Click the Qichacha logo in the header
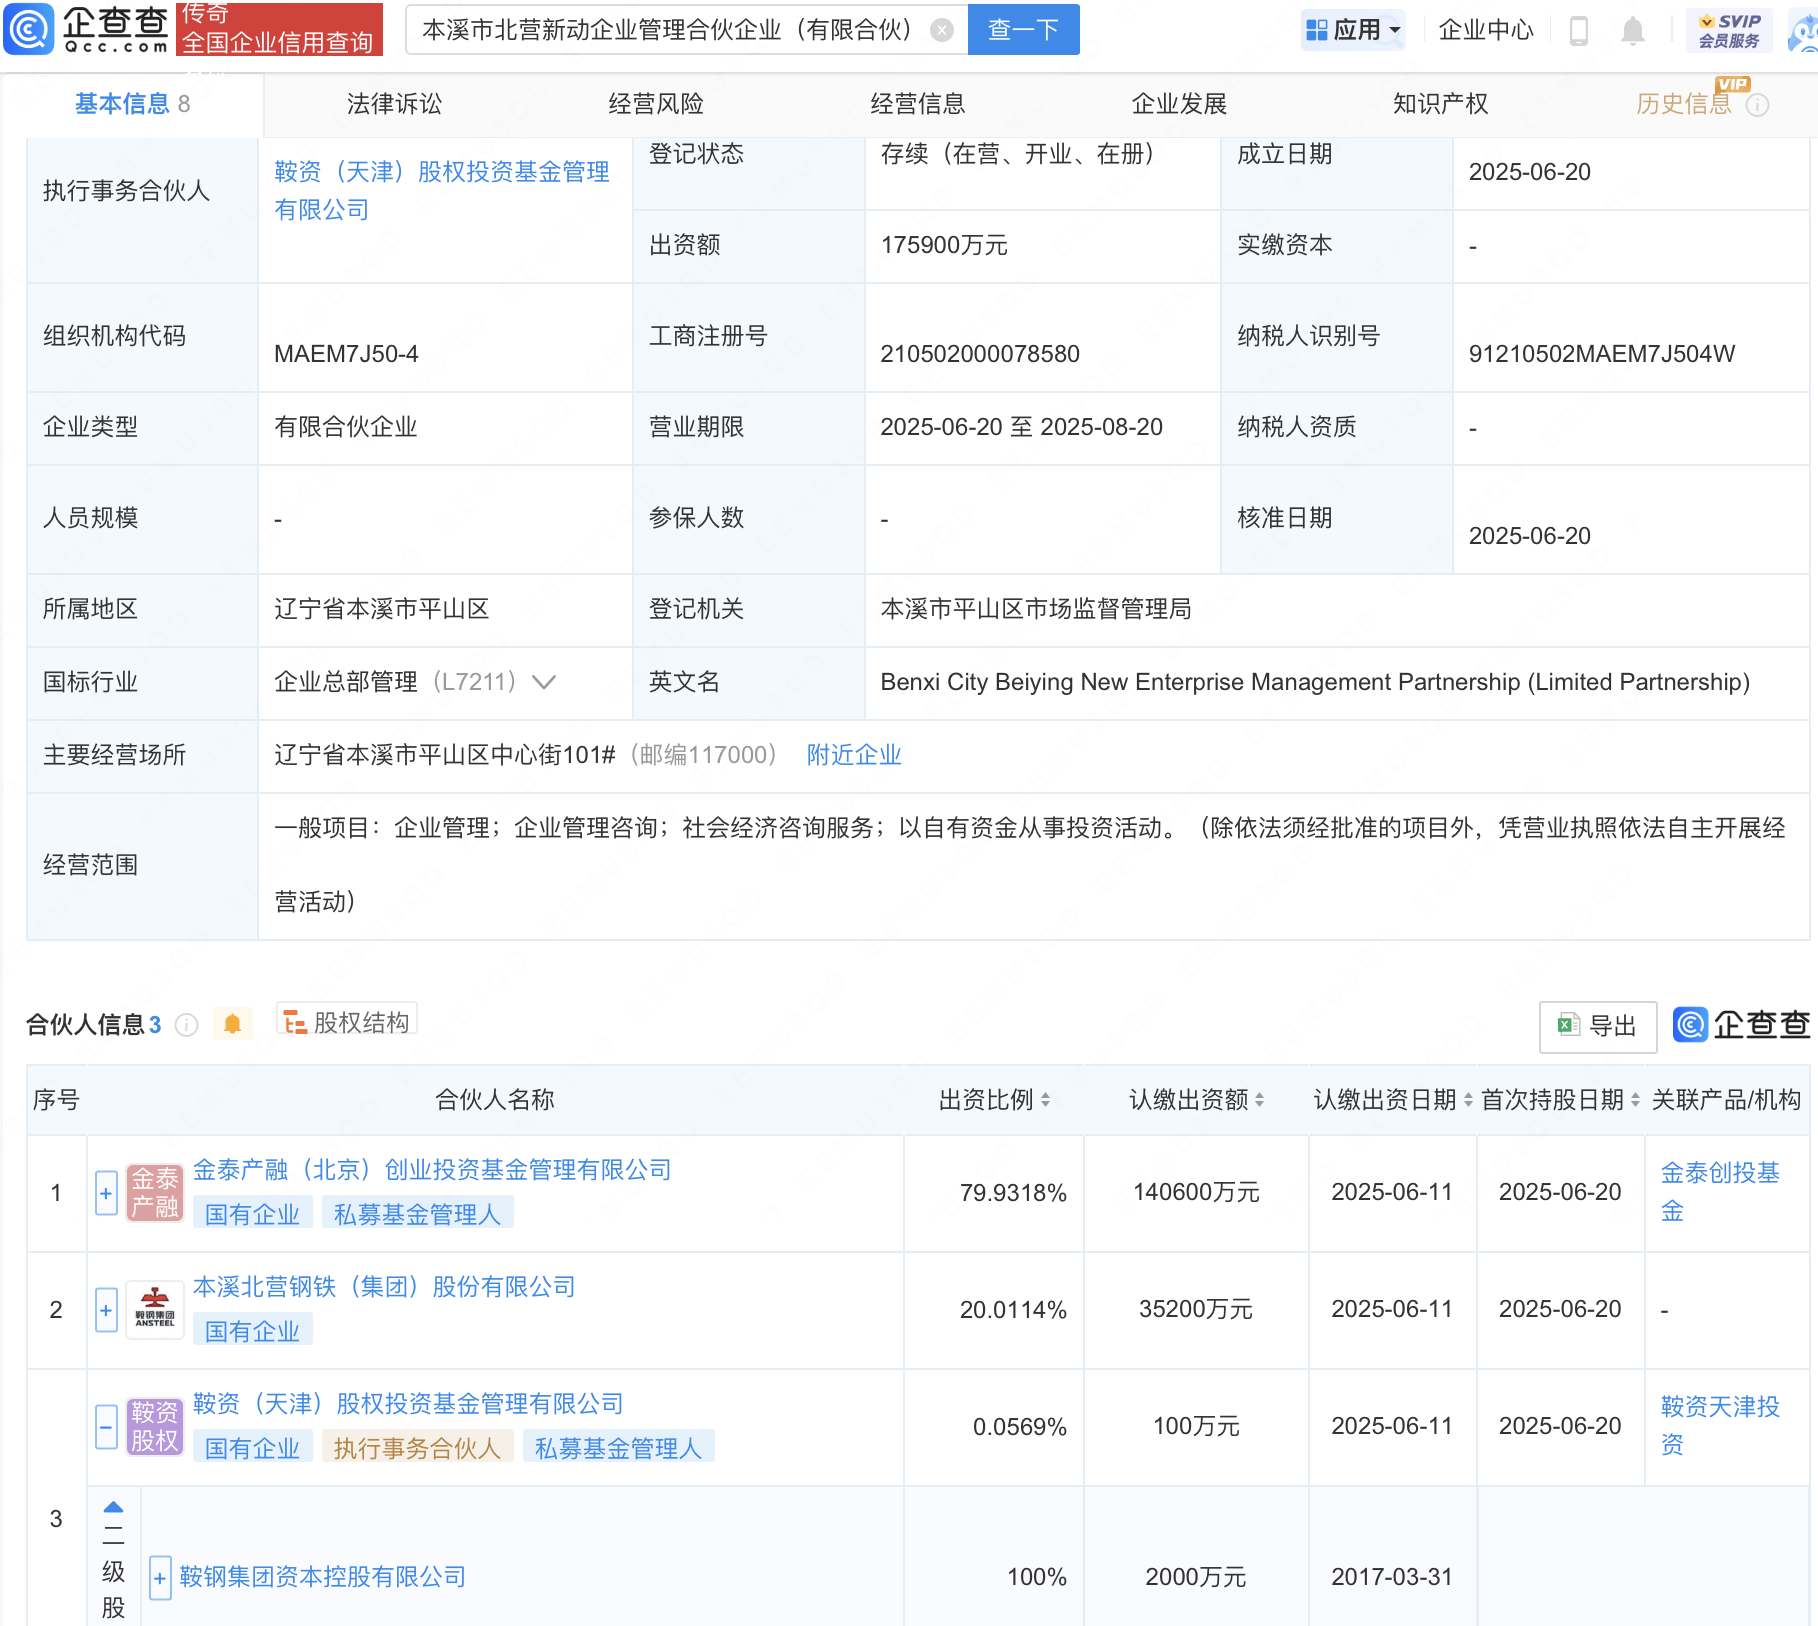The width and height of the screenshot is (1818, 1626). (87, 29)
